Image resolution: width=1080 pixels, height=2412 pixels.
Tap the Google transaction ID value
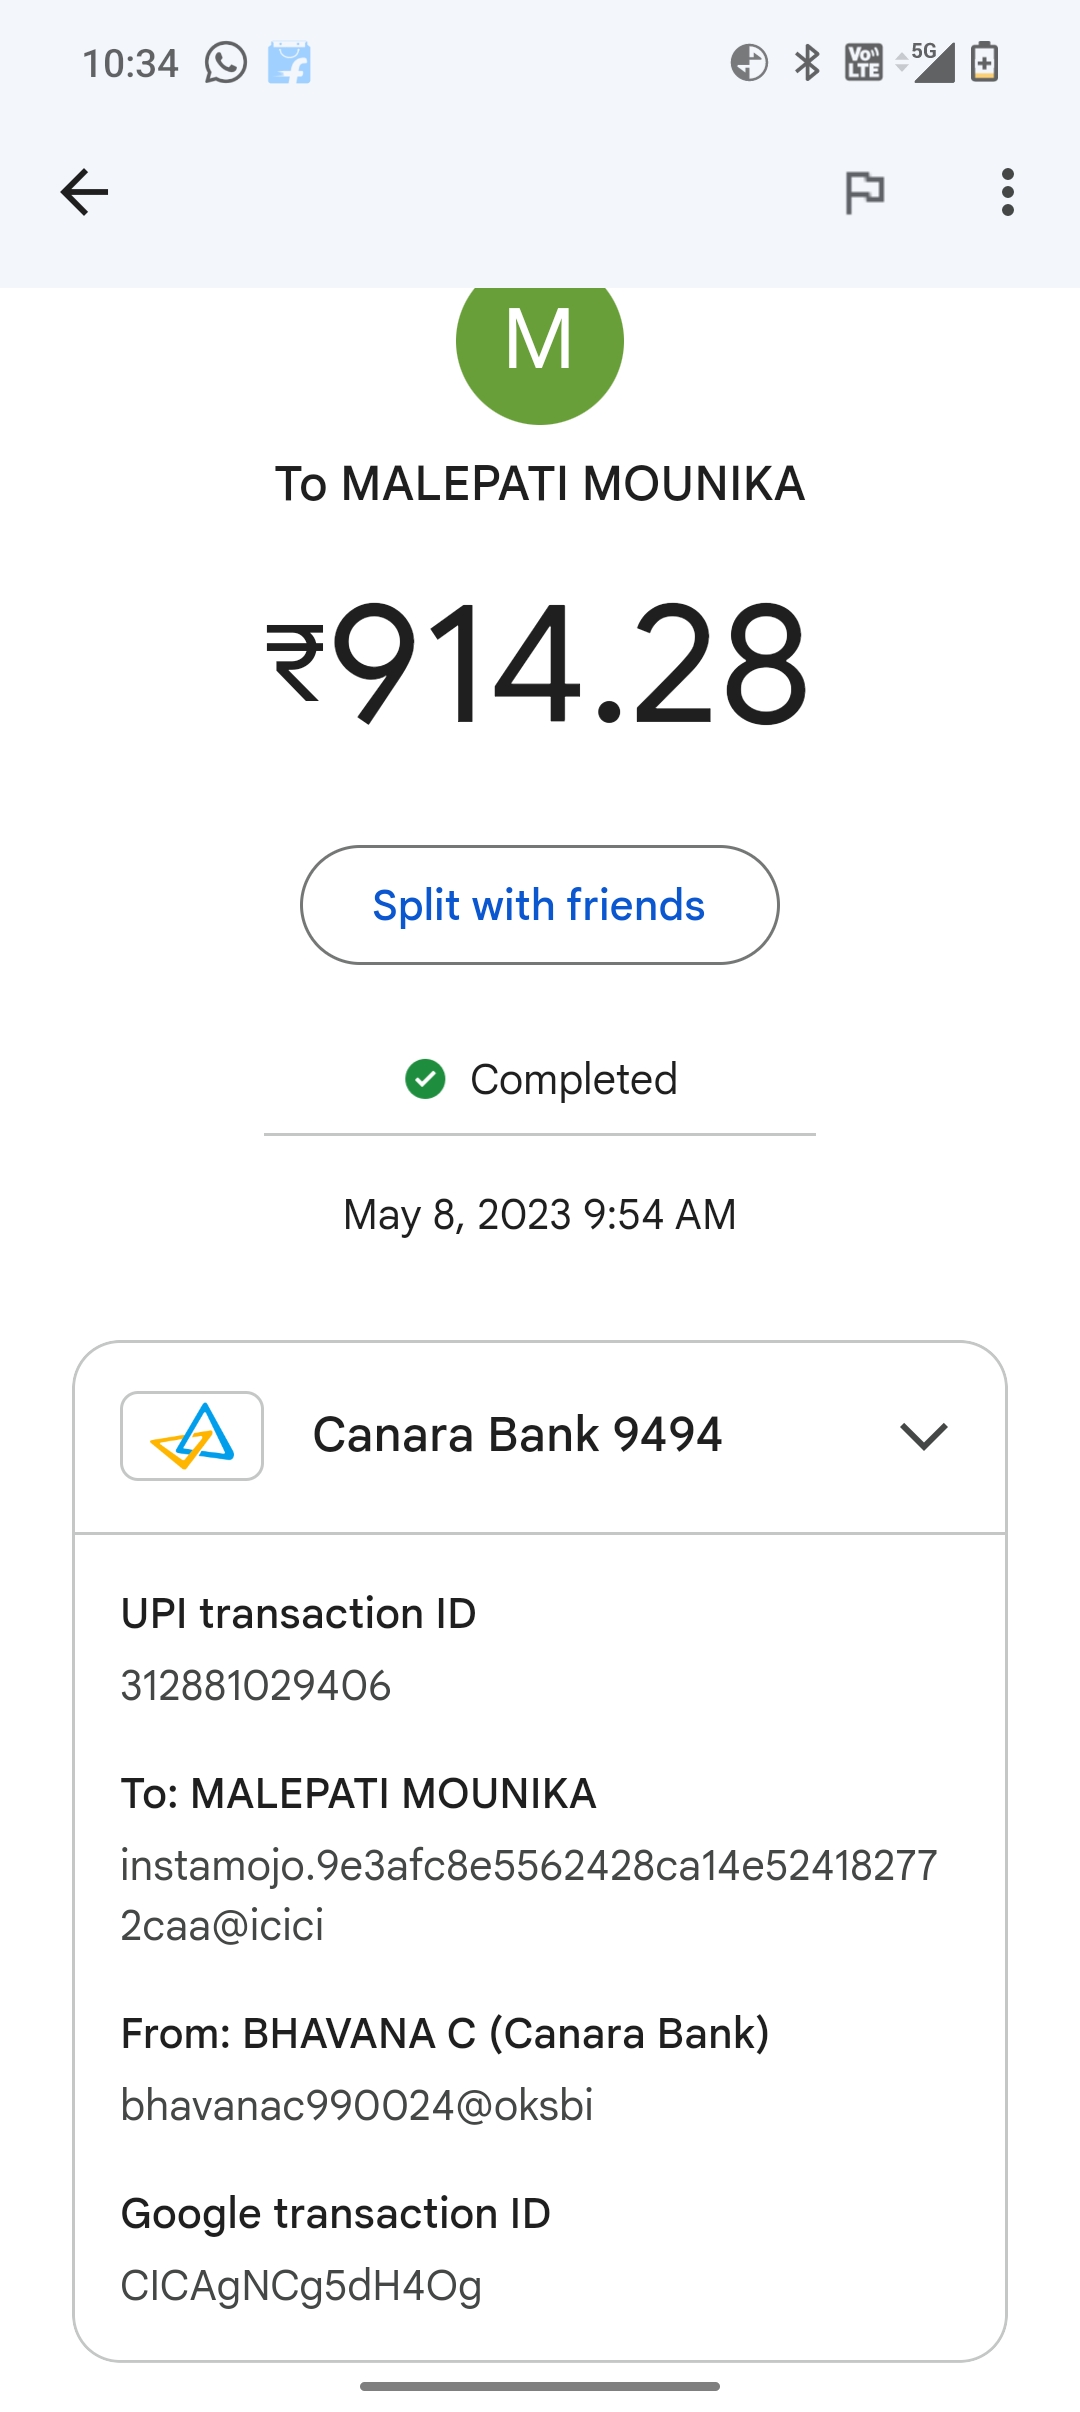pyautogui.click(x=301, y=2286)
